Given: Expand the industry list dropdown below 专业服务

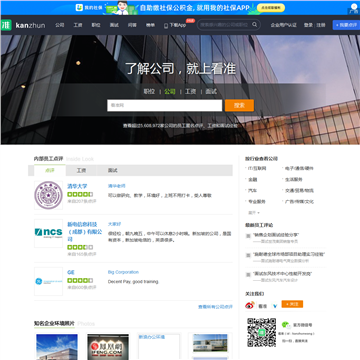Looking at the screenshot, I should [254, 213].
